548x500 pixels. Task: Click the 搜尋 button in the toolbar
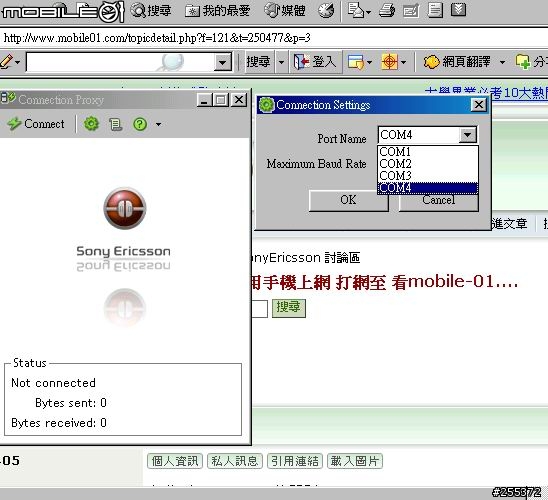click(x=258, y=62)
